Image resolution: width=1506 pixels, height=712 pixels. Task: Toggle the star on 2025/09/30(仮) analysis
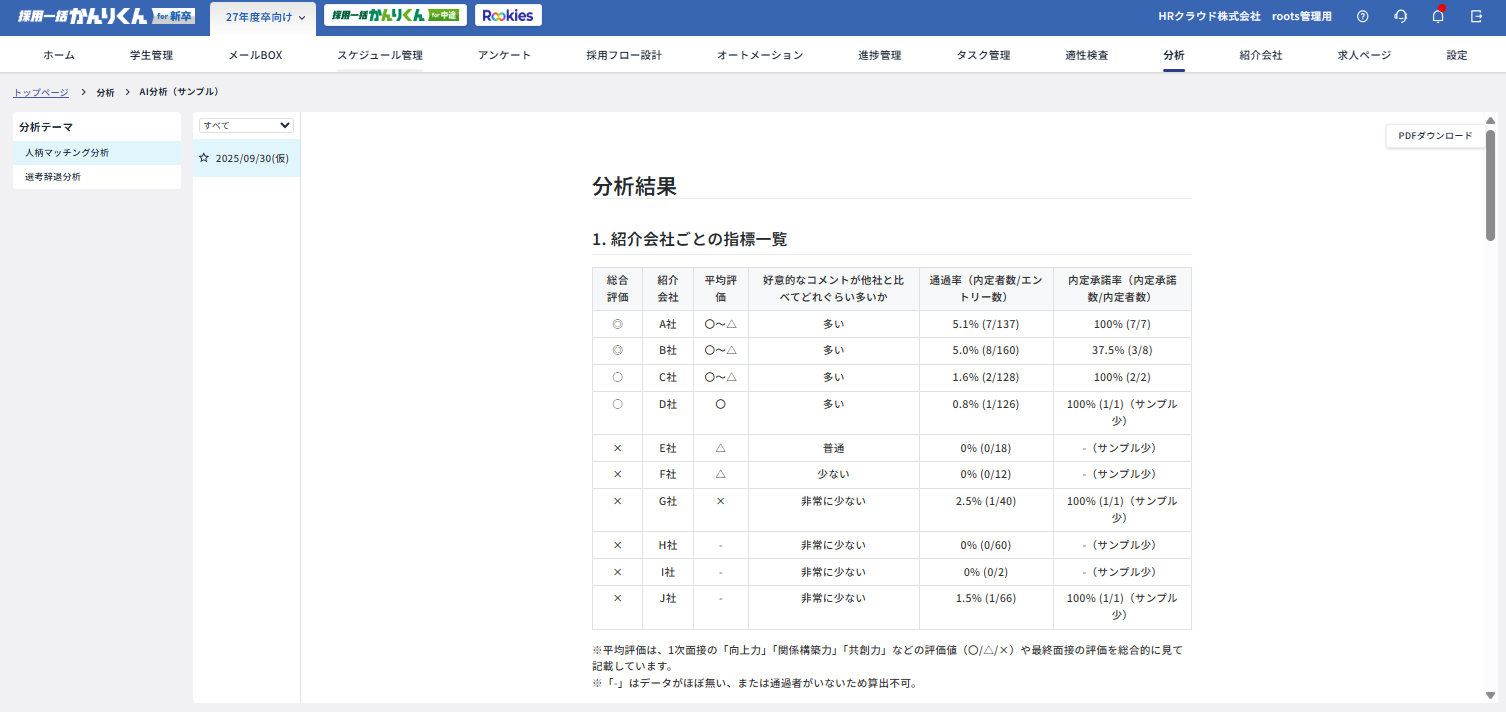pos(204,157)
